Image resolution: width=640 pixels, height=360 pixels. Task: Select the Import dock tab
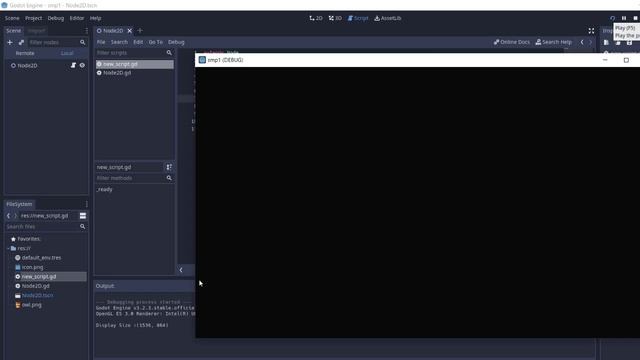[36, 31]
